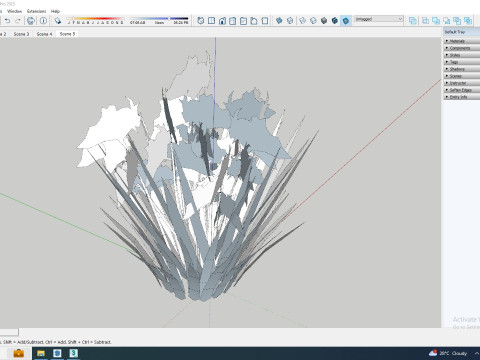The image size is (480, 360).
Task: Switch to the Back view icon
Action: [243, 21]
